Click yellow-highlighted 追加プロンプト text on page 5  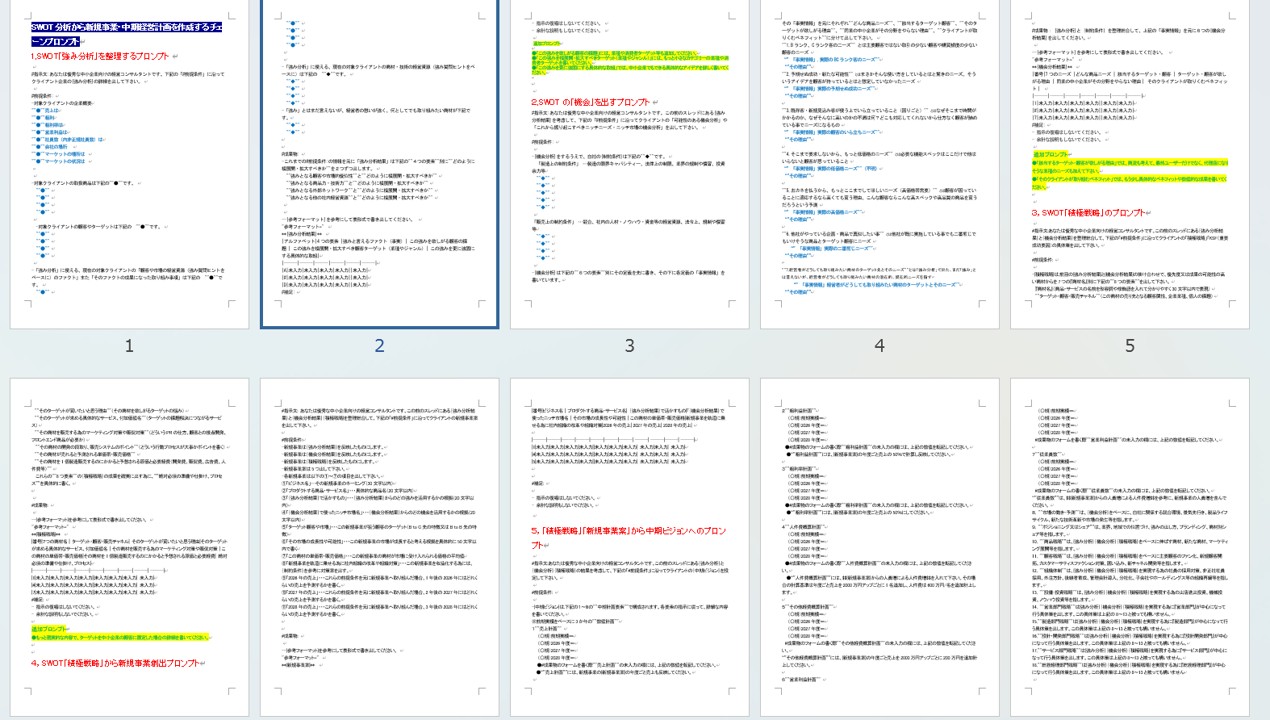click(1052, 155)
